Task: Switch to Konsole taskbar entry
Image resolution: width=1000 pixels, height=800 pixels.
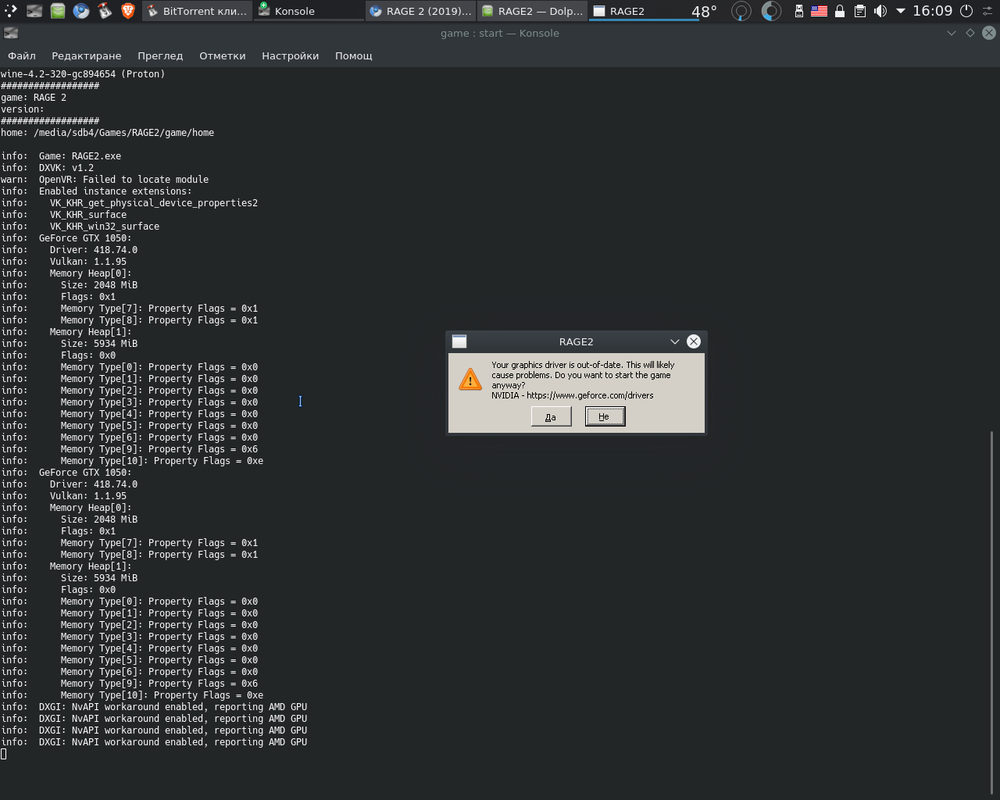Action: point(309,11)
